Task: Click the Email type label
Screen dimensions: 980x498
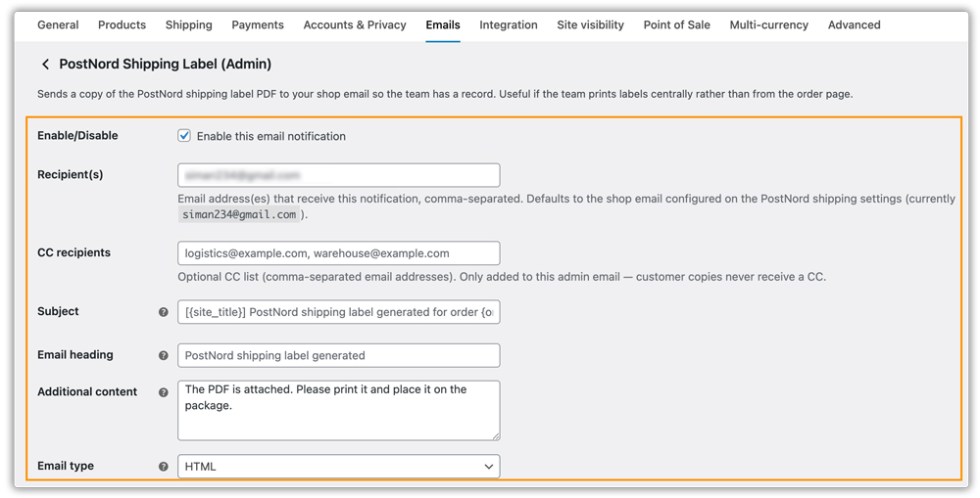Action: (x=66, y=466)
